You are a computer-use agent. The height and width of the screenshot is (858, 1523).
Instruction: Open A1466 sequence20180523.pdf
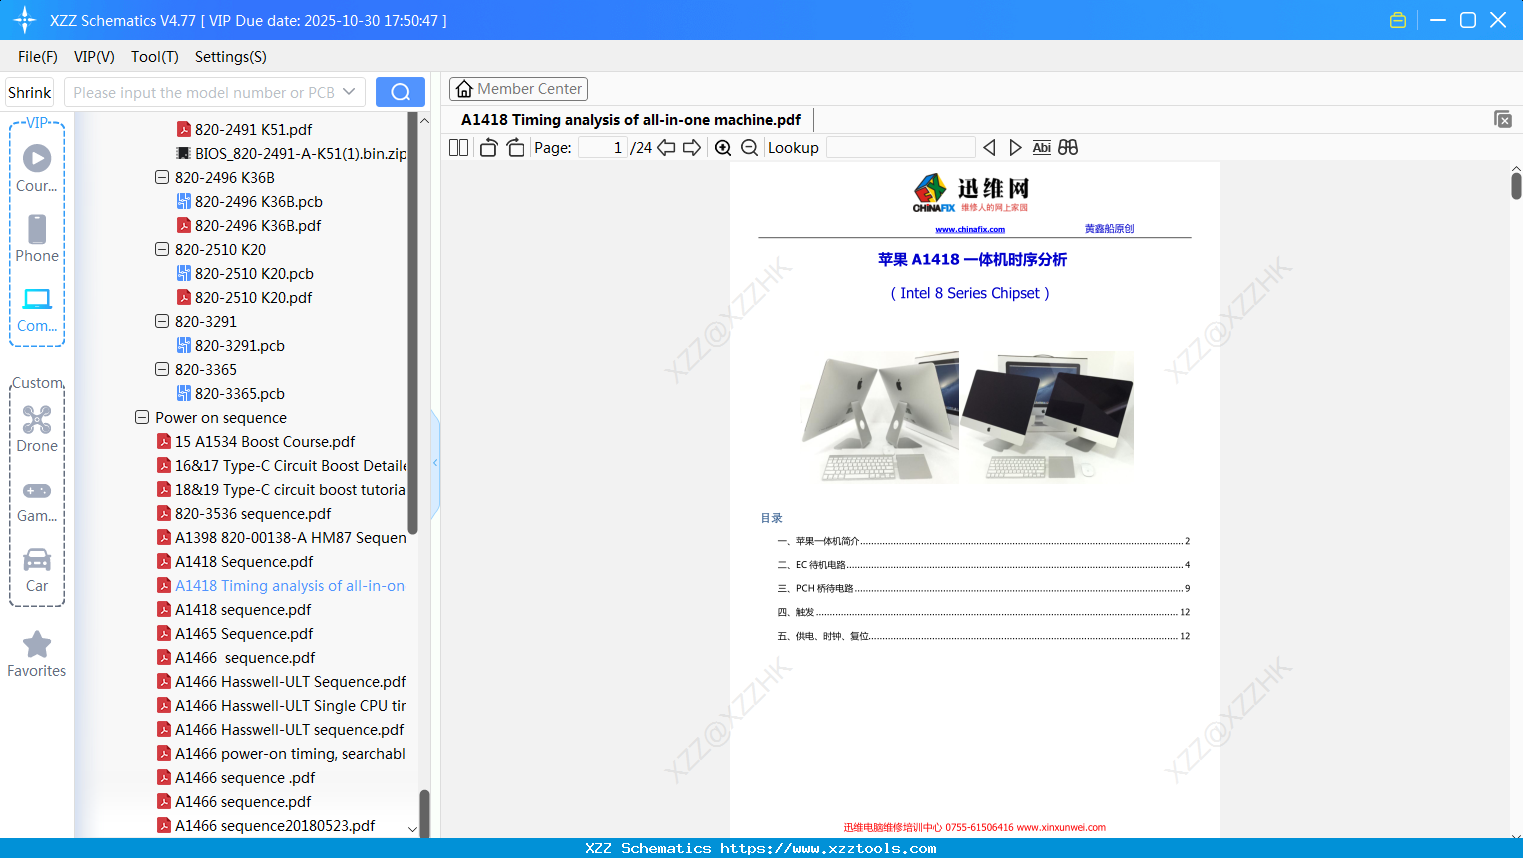pyautogui.click(x=266, y=826)
